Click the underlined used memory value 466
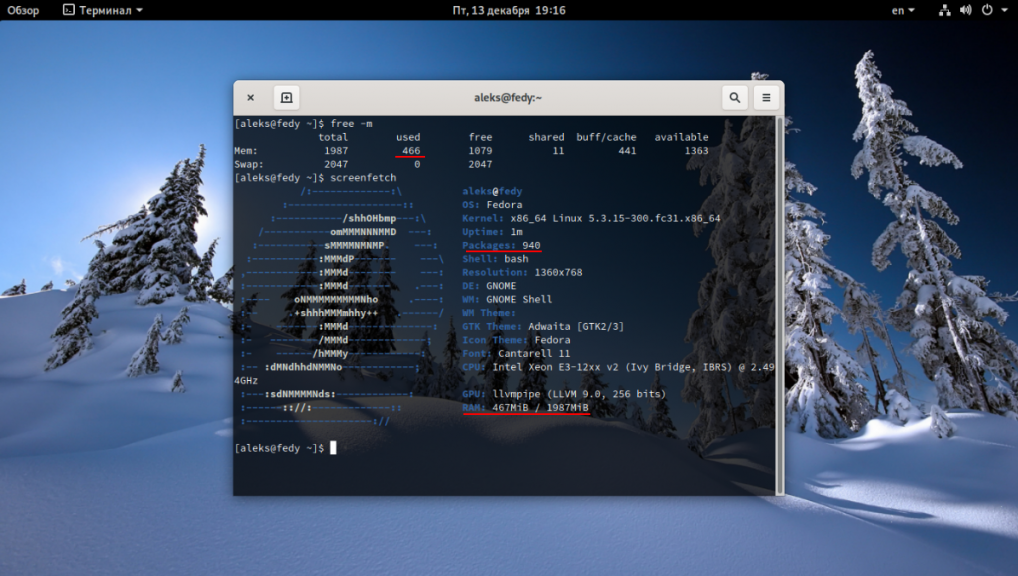 tap(410, 151)
